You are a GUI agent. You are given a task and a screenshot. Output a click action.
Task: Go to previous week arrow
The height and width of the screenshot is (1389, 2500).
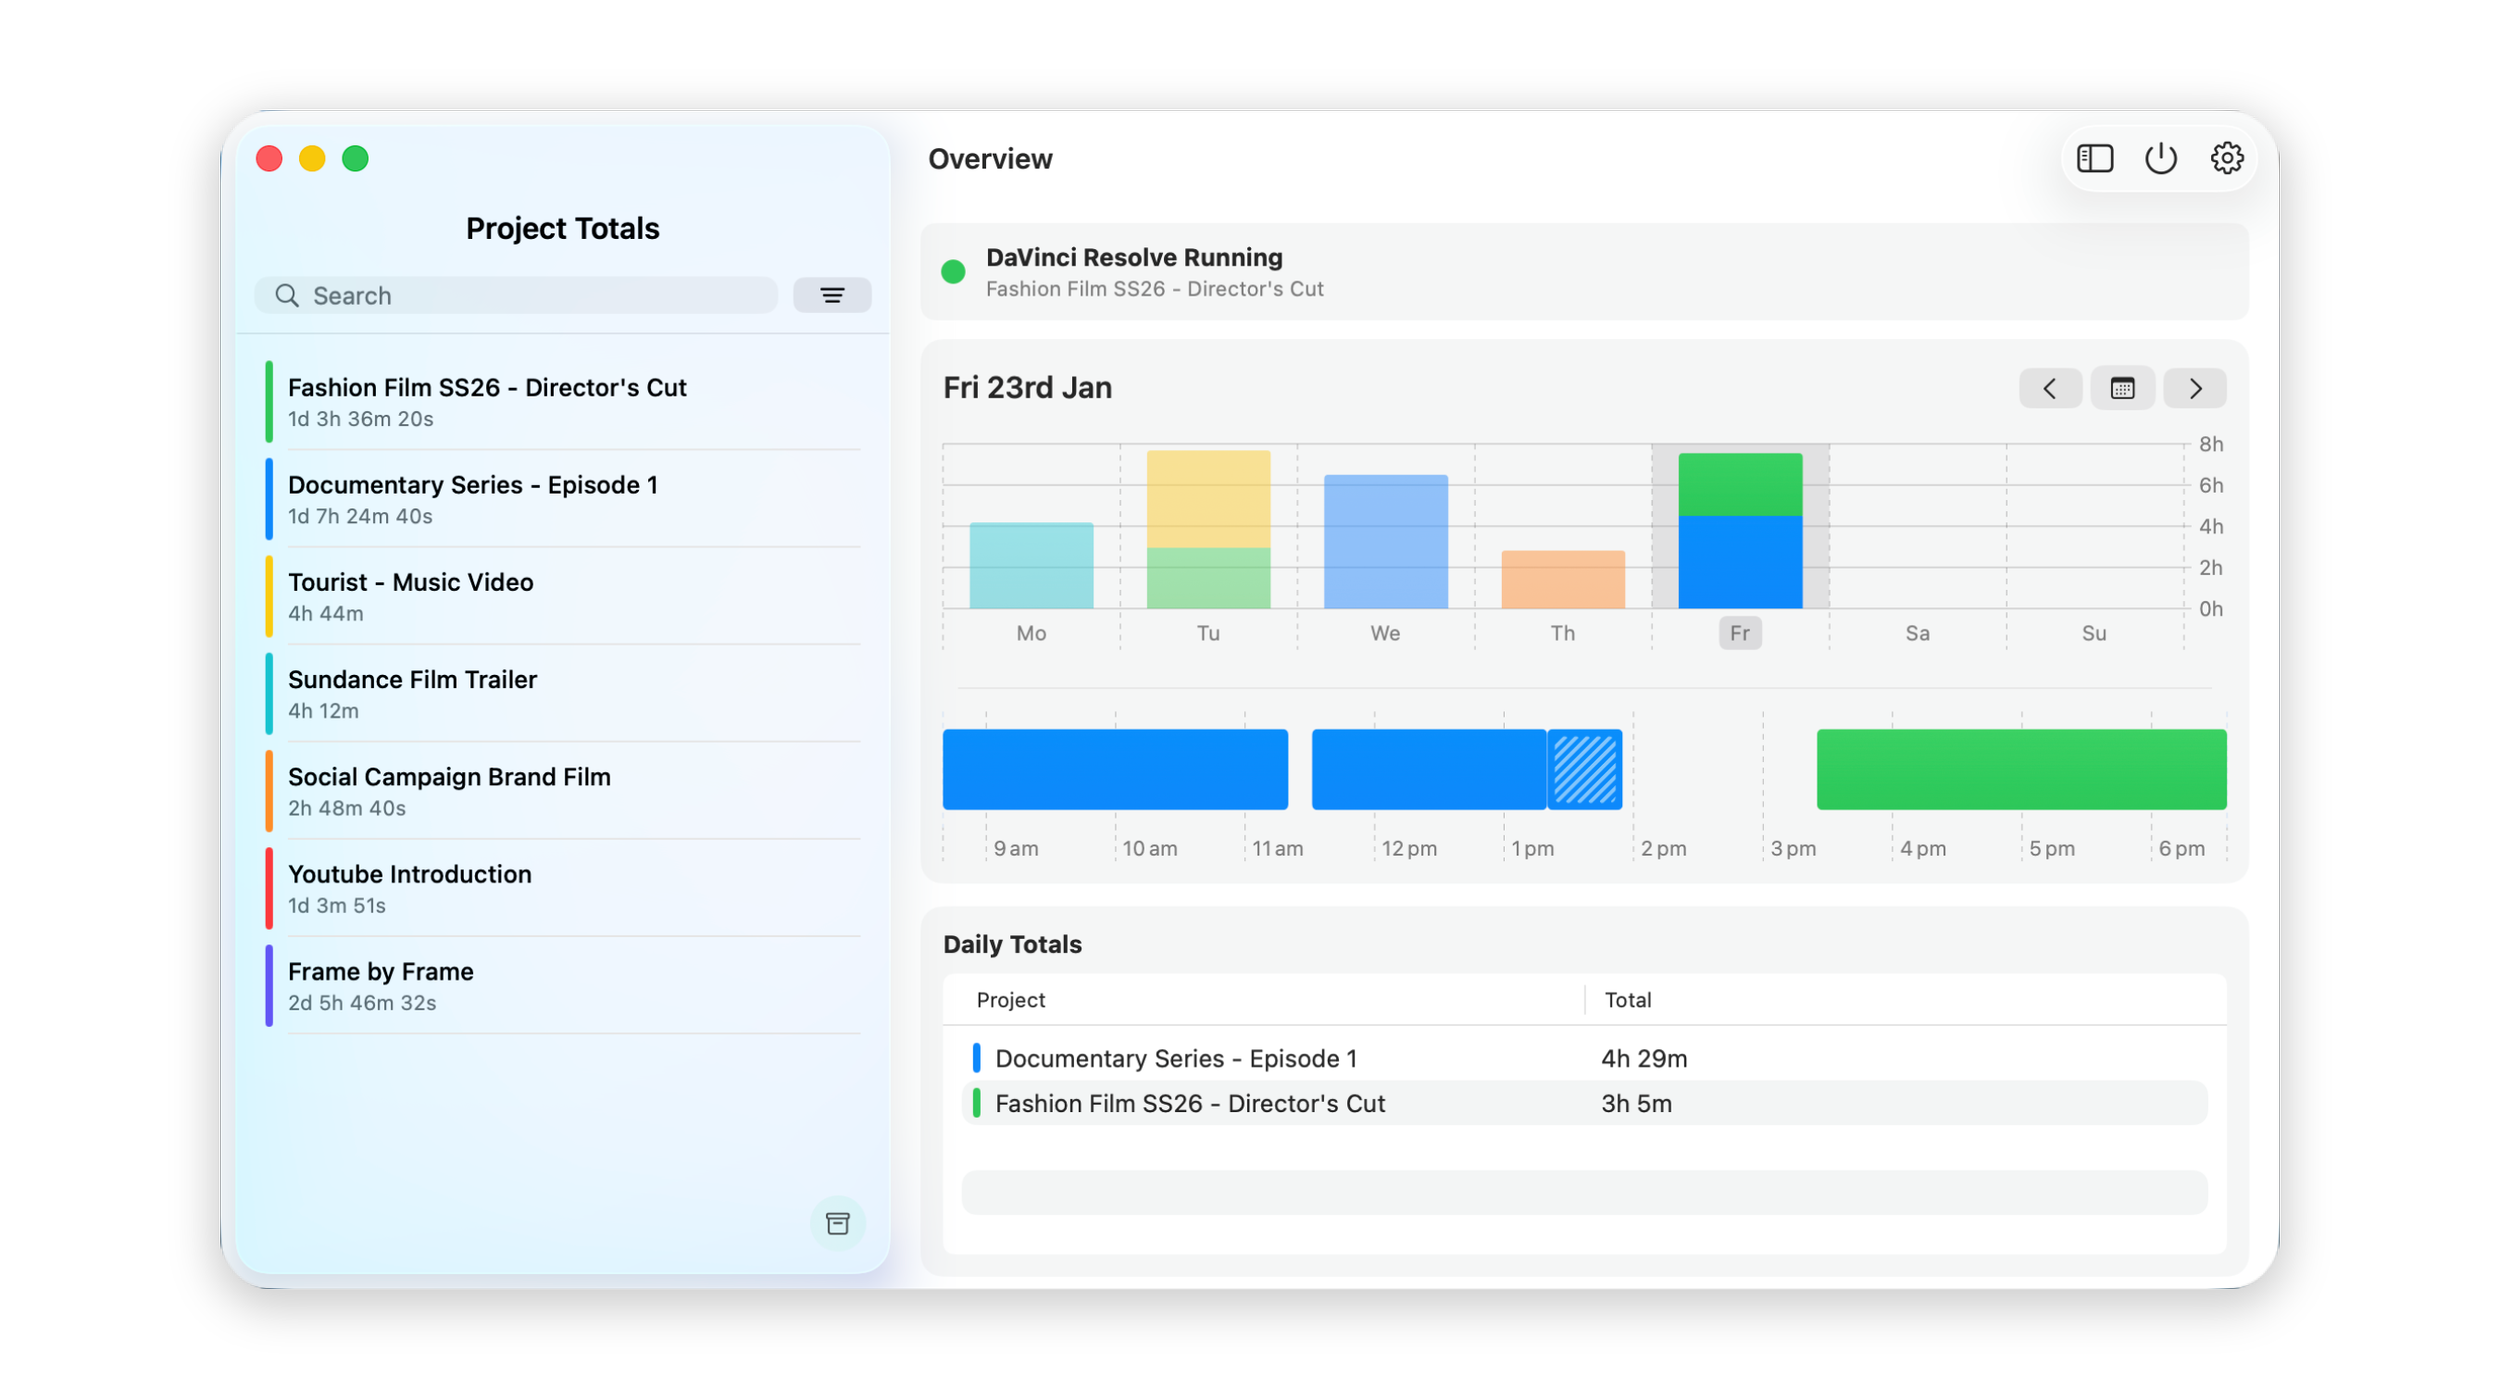click(x=2049, y=388)
